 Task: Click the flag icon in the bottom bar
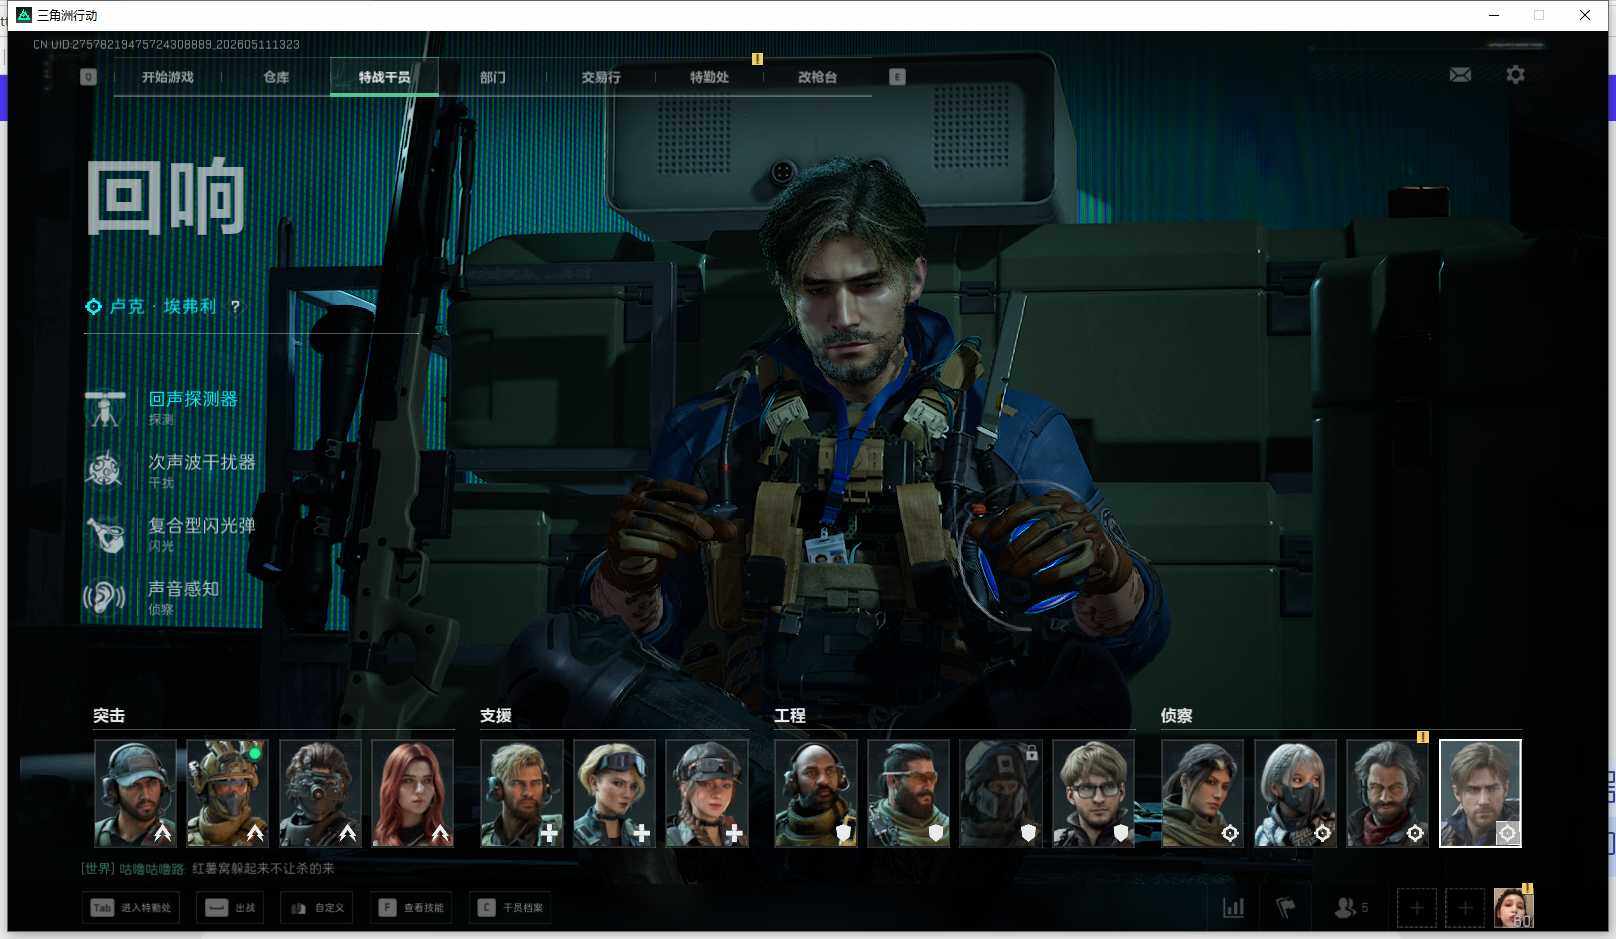[x=1286, y=908]
